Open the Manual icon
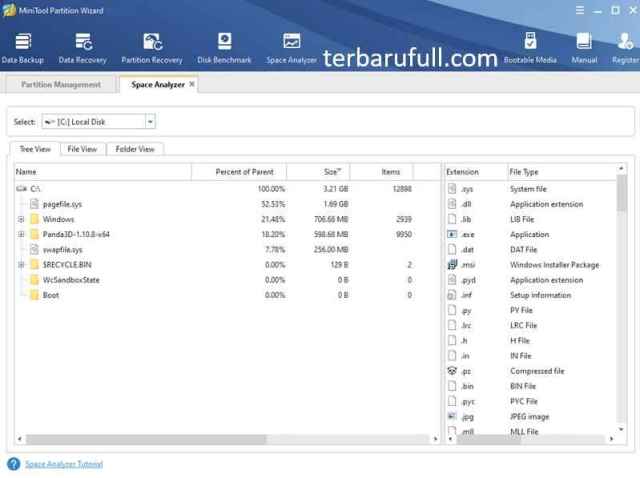The height and width of the screenshot is (478, 640). [x=584, y=48]
